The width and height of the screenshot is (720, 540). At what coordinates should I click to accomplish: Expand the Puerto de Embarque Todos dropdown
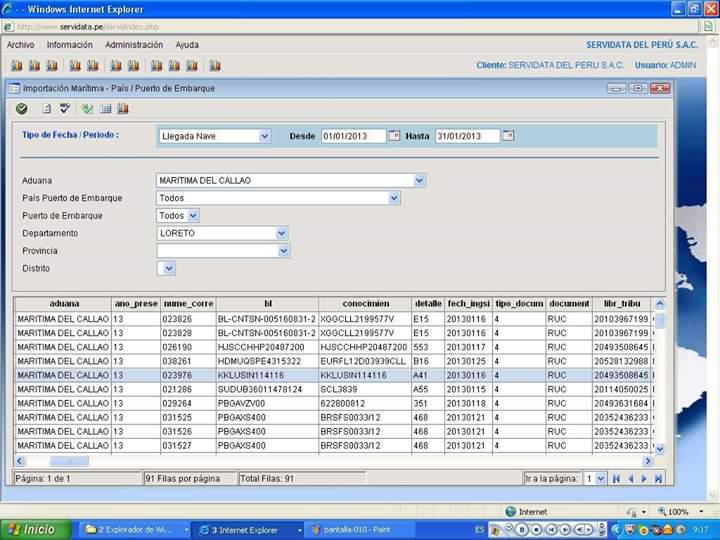coord(193,215)
